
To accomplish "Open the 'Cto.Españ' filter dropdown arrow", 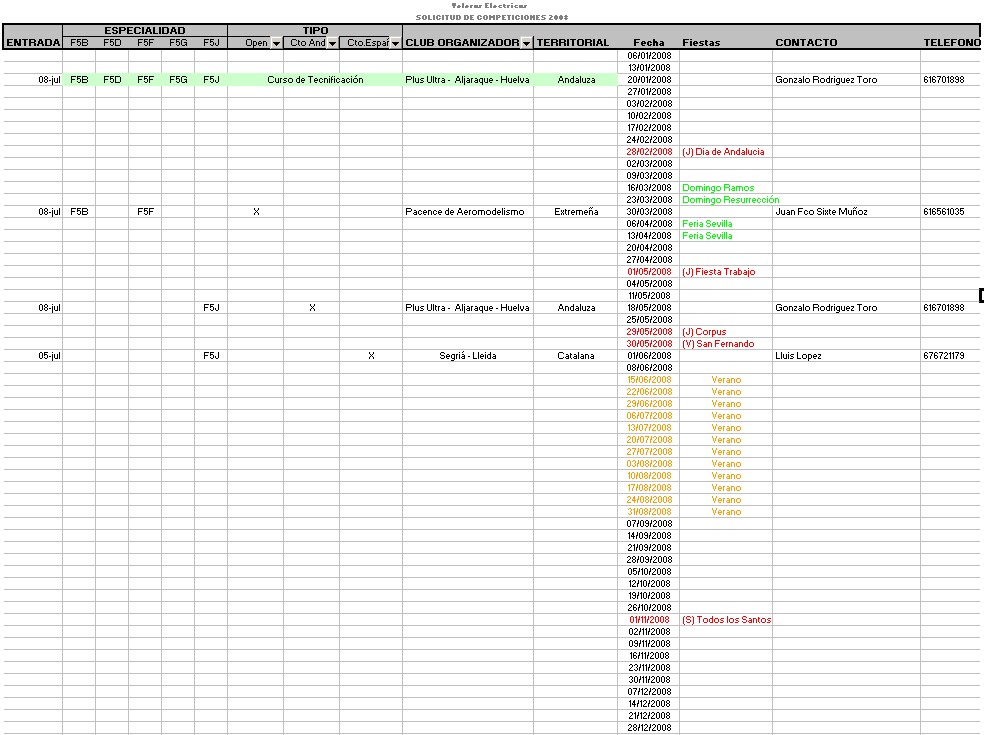I will point(395,43).
